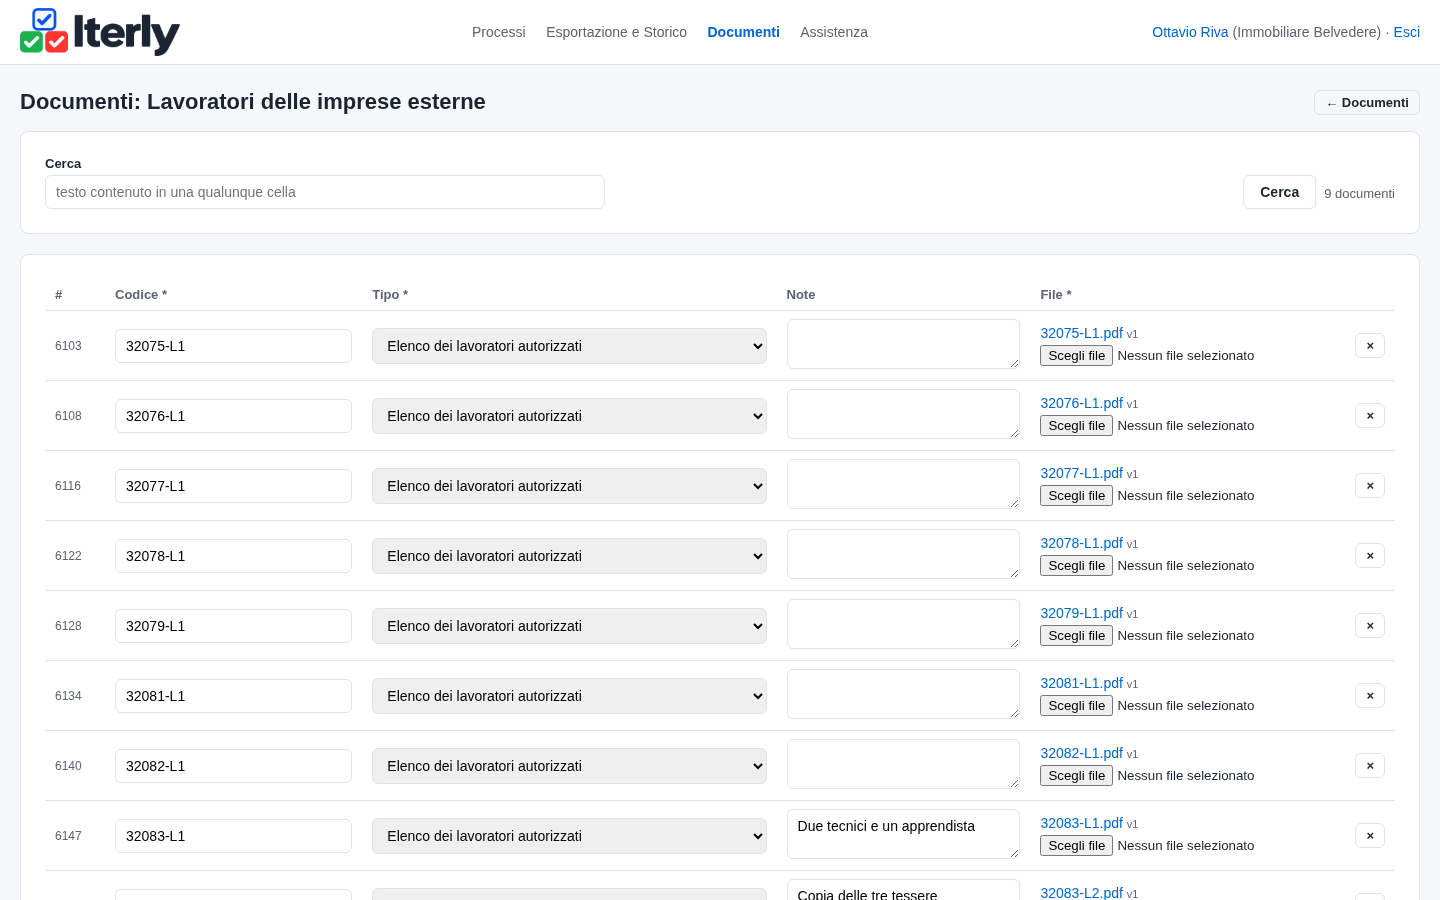1440x900 pixels.
Task: Click the Iterly logo
Action: click(x=100, y=32)
